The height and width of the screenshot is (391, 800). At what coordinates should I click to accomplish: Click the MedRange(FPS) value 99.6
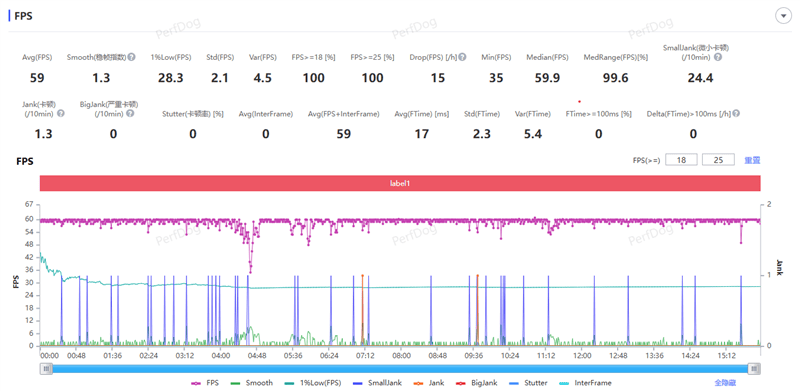pos(615,78)
